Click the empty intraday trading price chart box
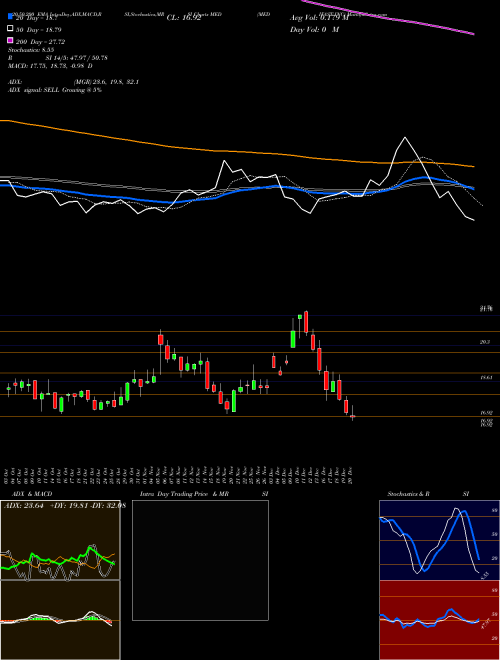The image size is (500, 660). [200, 560]
